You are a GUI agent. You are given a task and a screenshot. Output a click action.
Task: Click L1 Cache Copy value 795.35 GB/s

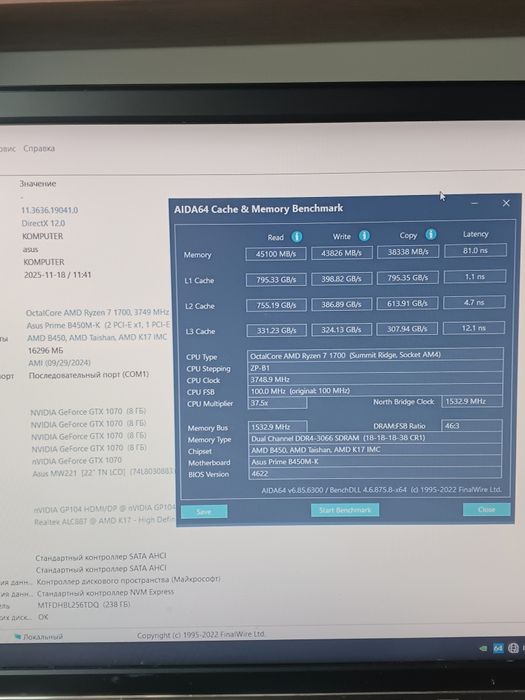click(x=408, y=277)
